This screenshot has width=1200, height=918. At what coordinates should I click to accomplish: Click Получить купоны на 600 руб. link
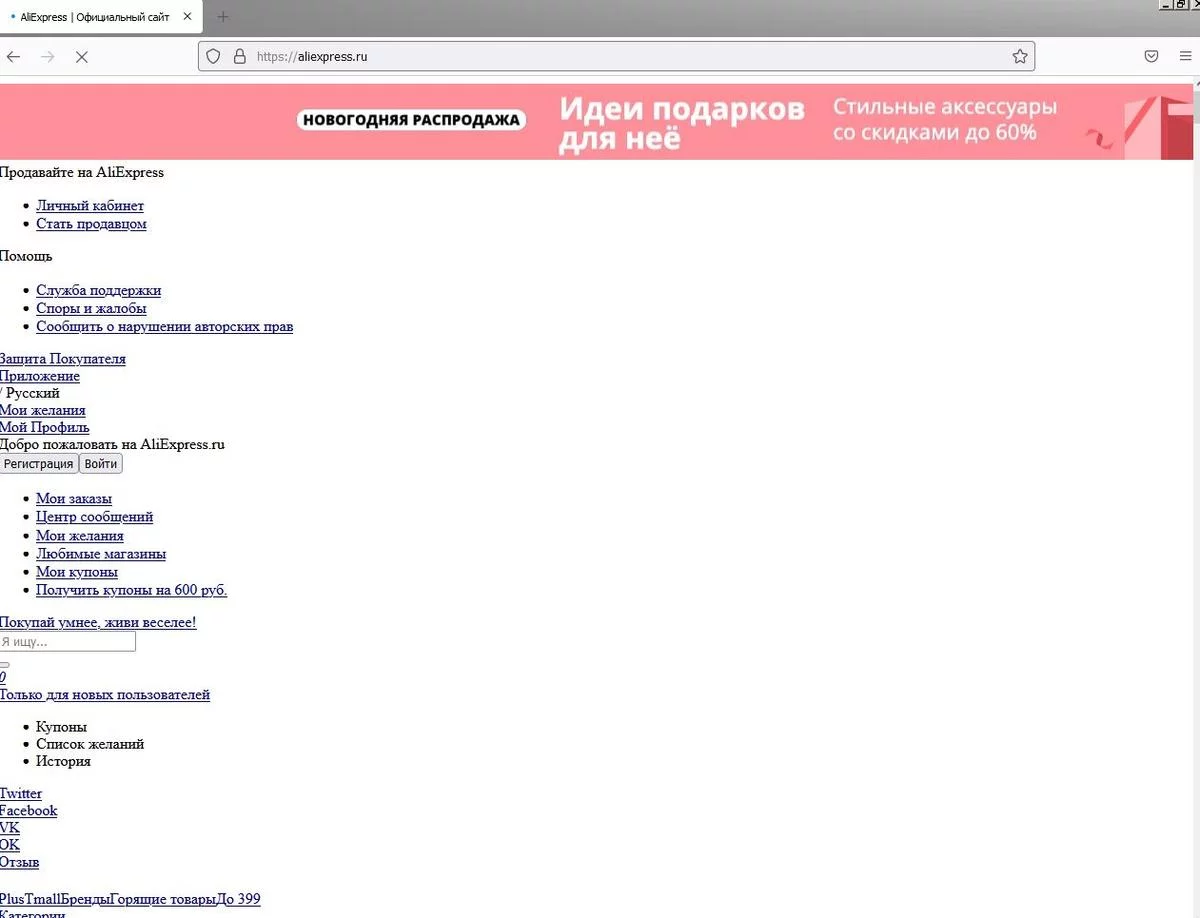tap(131, 590)
